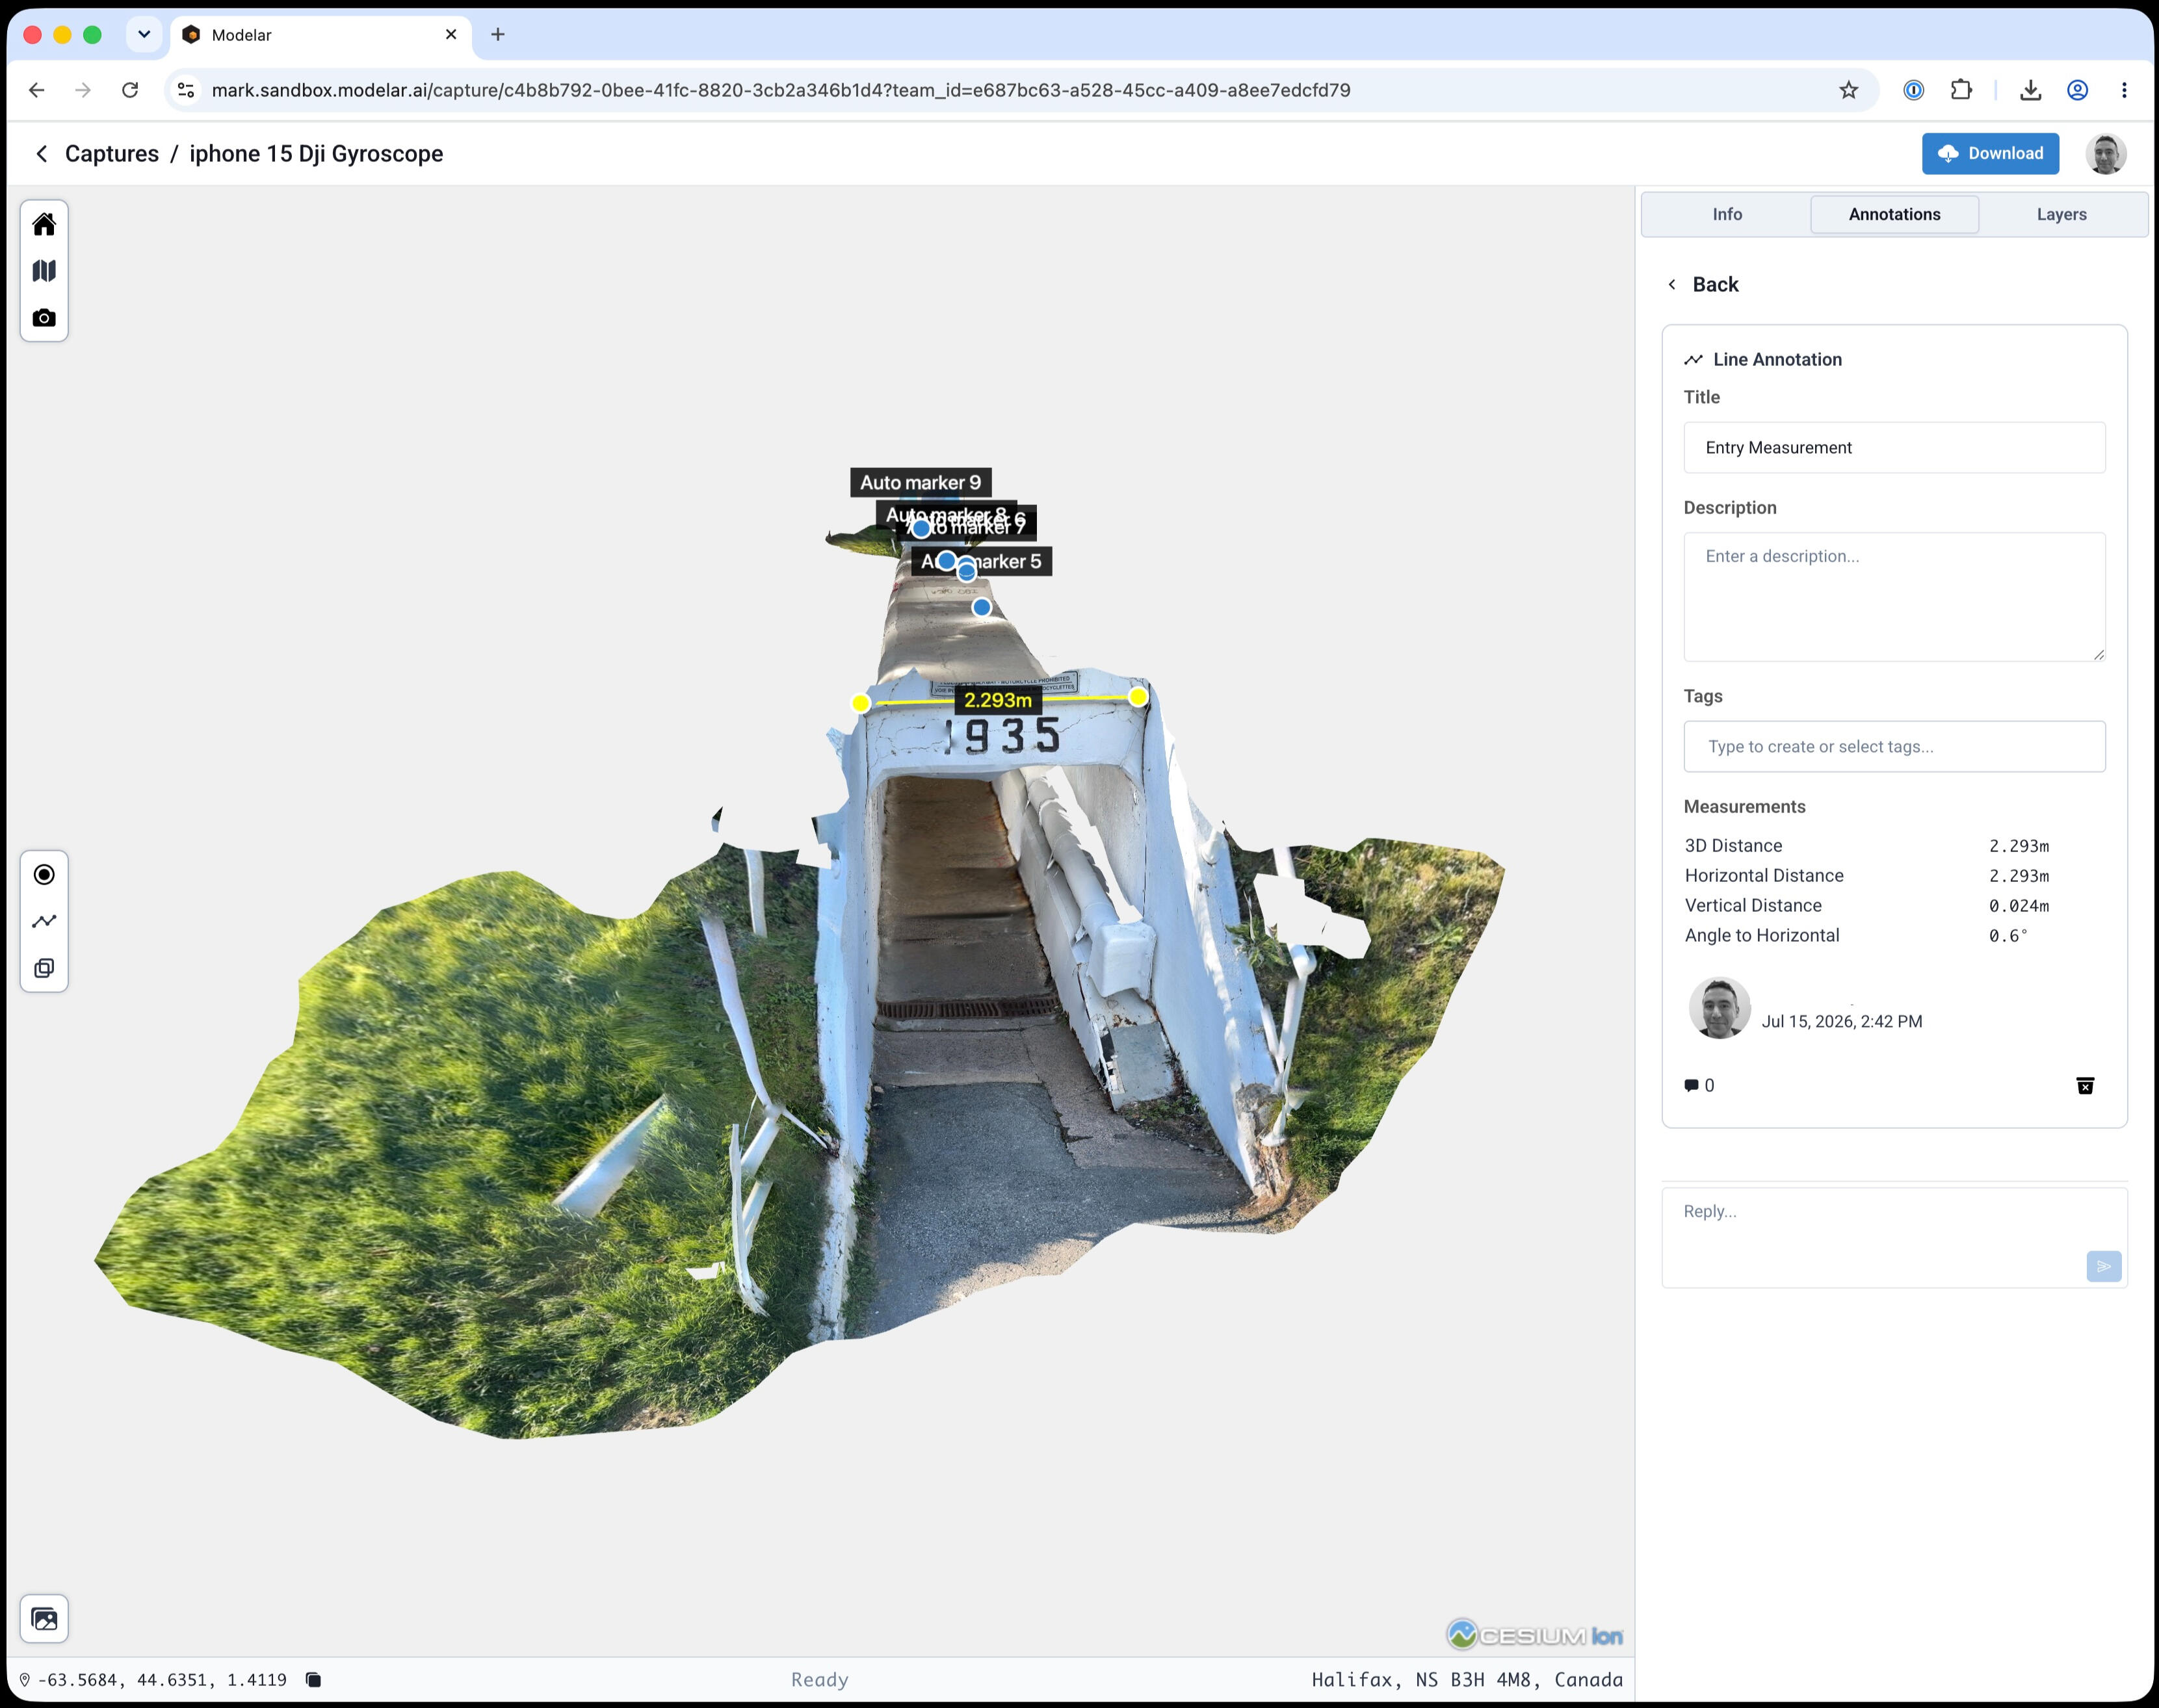Screen dimensions: 2159x1708
Task: Bookmark this page with the star icon
Action: pos(1849,90)
